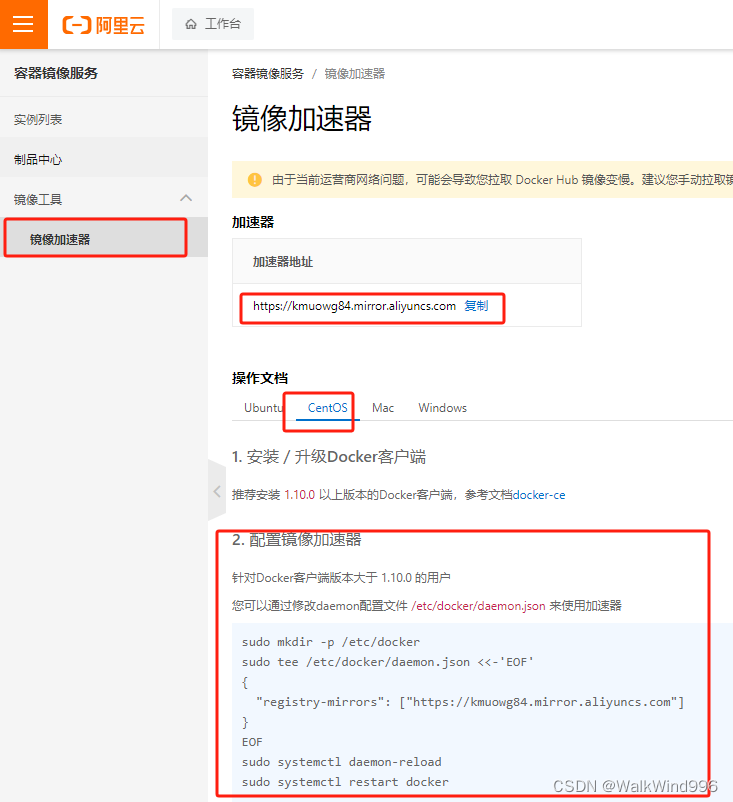Open the 工作台 workbench button

[213, 24]
